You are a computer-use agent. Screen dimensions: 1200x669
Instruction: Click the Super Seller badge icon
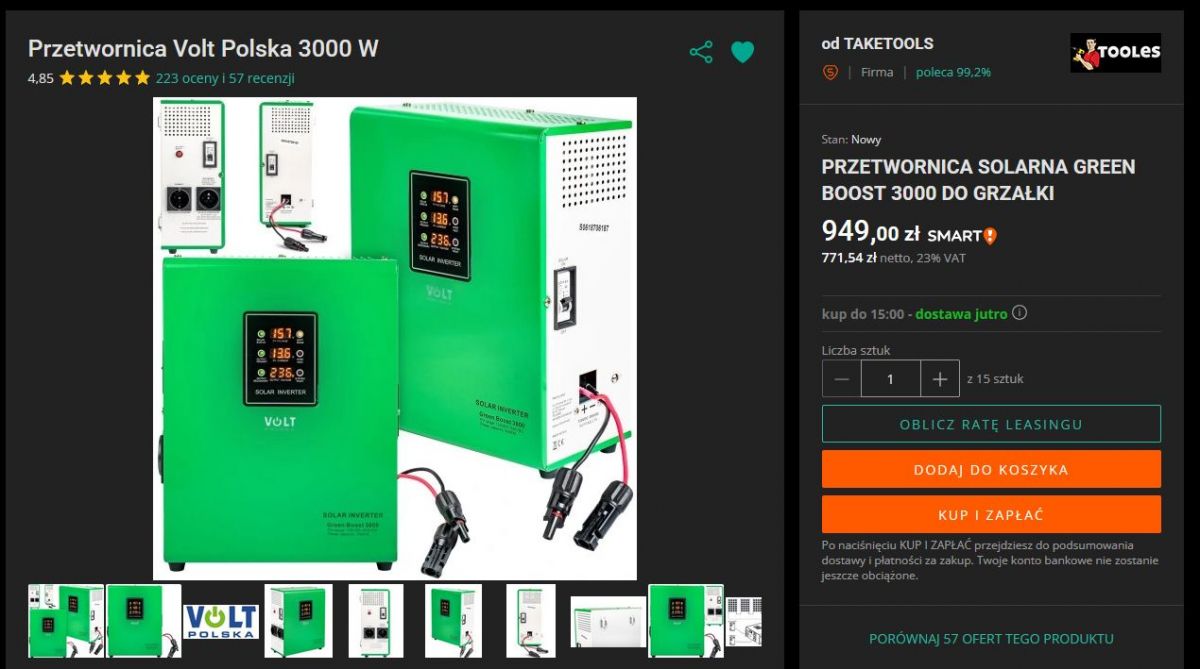(830, 72)
